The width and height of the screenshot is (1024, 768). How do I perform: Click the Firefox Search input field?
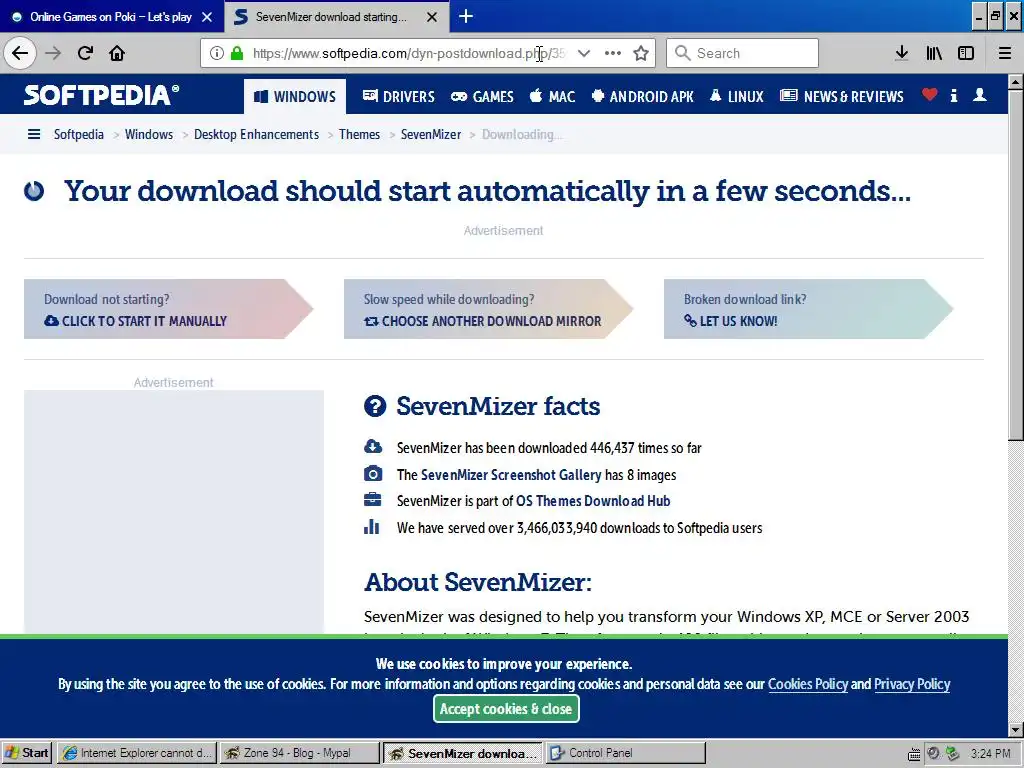[743, 53]
